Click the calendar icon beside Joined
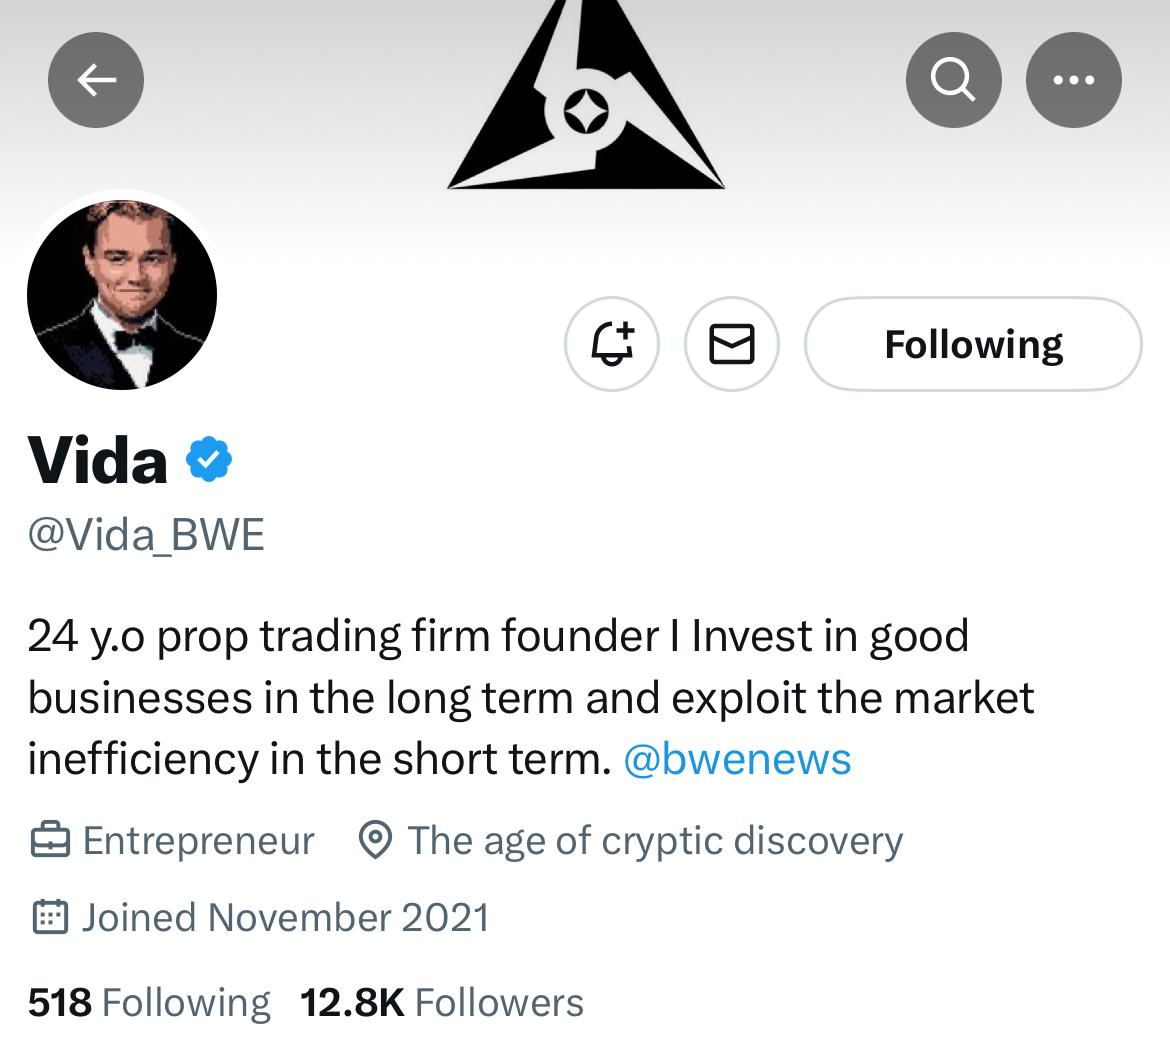 (x=49, y=917)
